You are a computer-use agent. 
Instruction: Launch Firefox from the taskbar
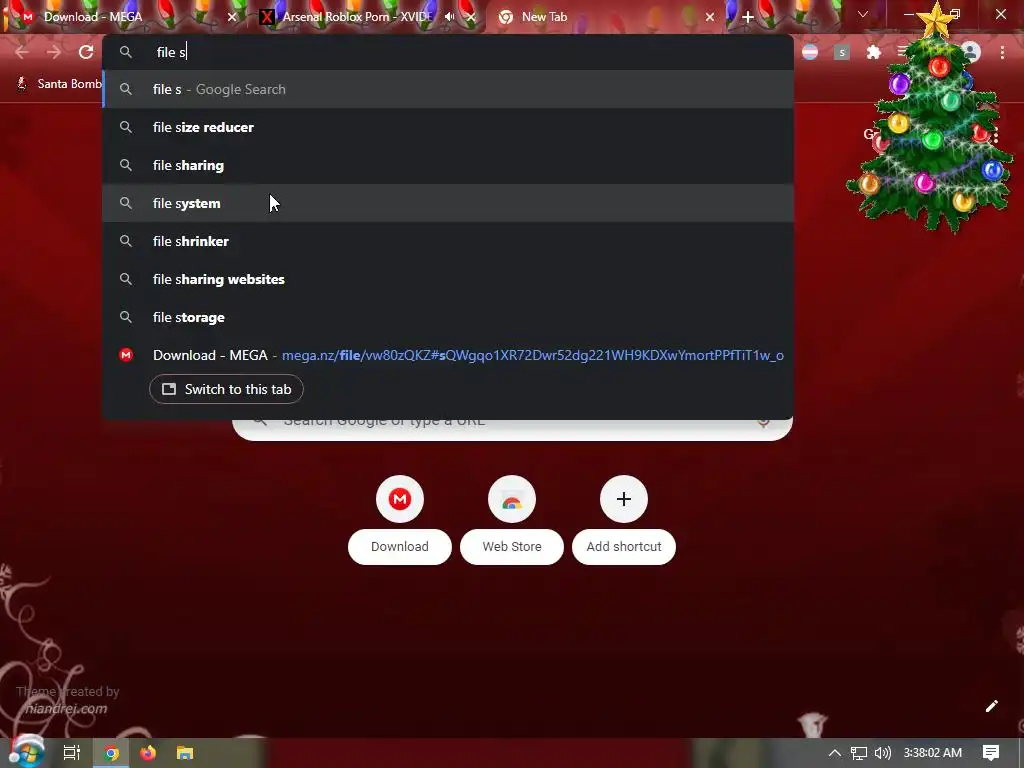click(148, 753)
